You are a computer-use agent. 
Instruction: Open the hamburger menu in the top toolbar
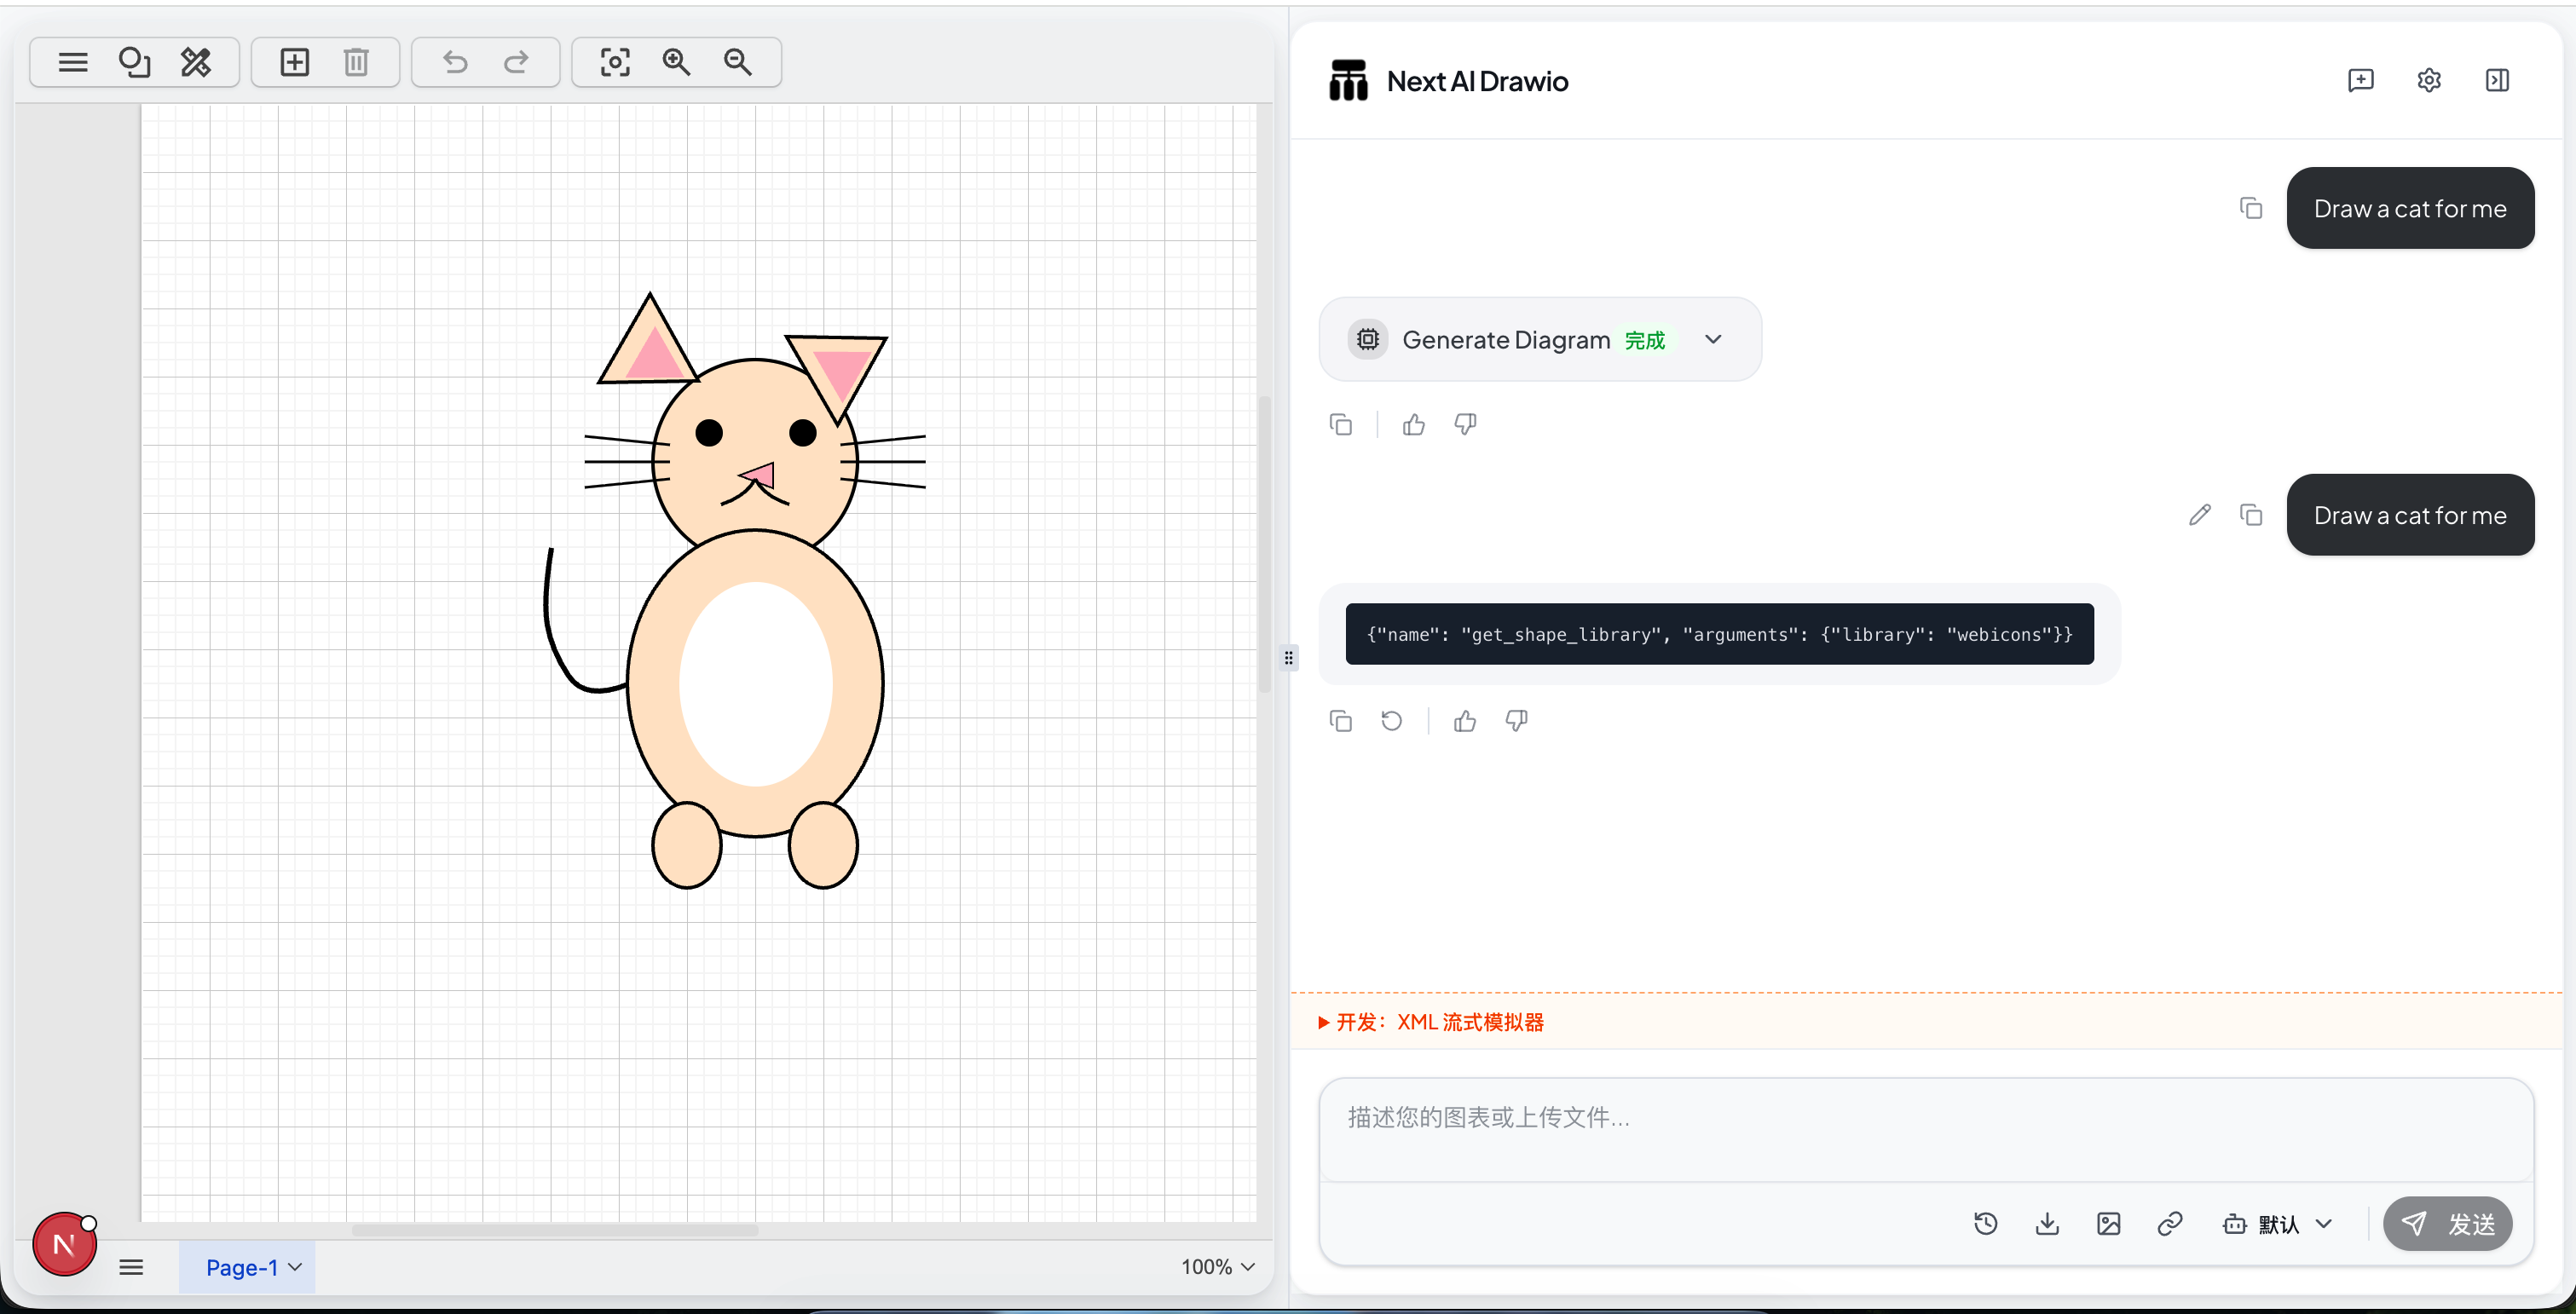(73, 62)
